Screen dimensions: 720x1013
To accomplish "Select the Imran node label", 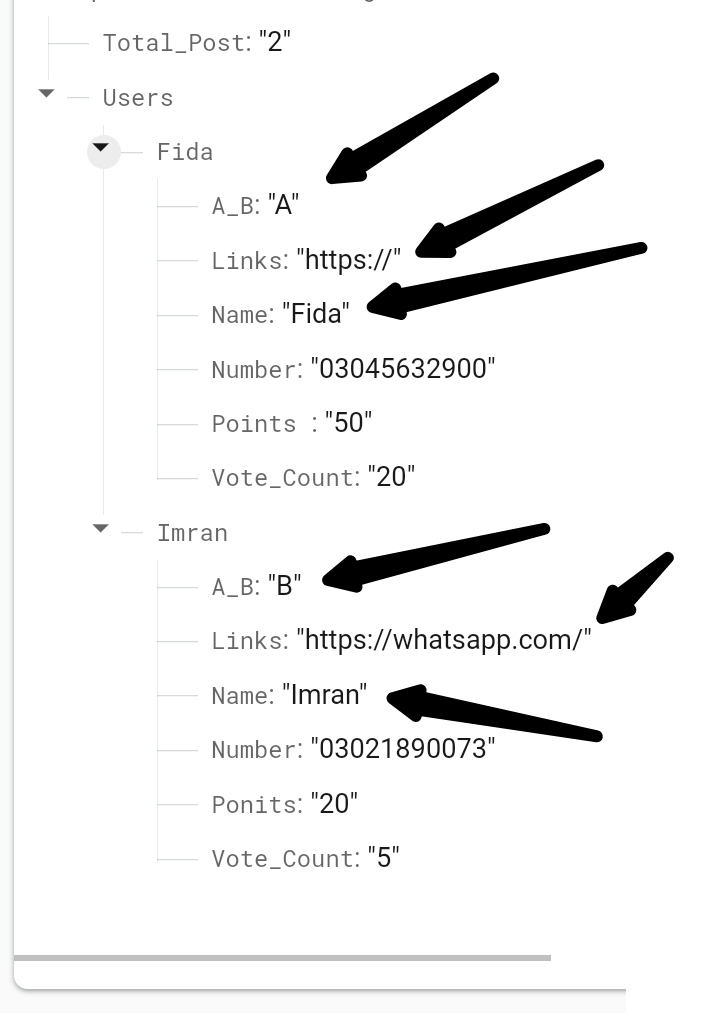I will (192, 532).
